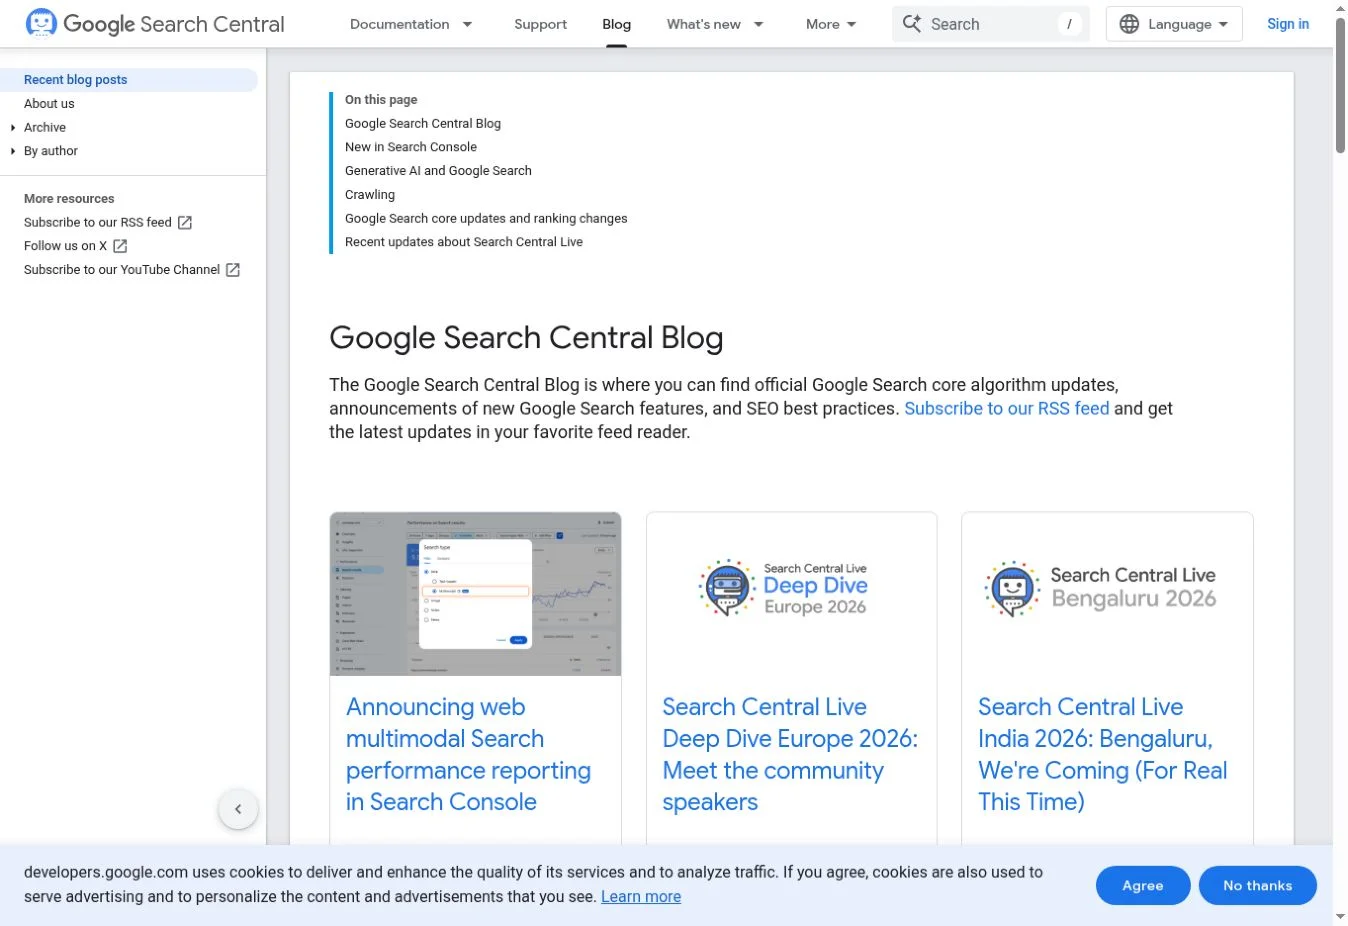Open Announcing web multimodal Search article
This screenshot has width=1348, height=926.
pos(468,754)
